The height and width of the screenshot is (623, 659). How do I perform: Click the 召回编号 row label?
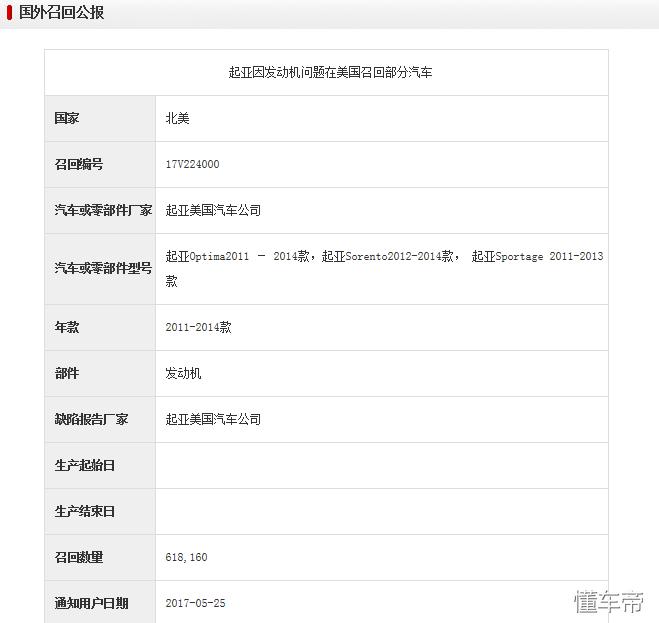[x=79, y=164]
